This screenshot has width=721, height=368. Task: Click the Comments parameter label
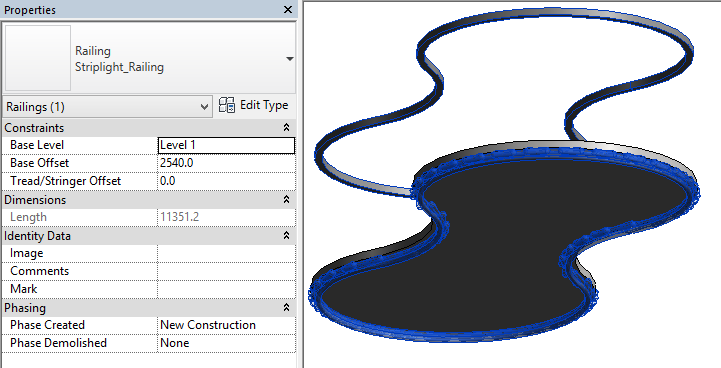click(x=40, y=271)
